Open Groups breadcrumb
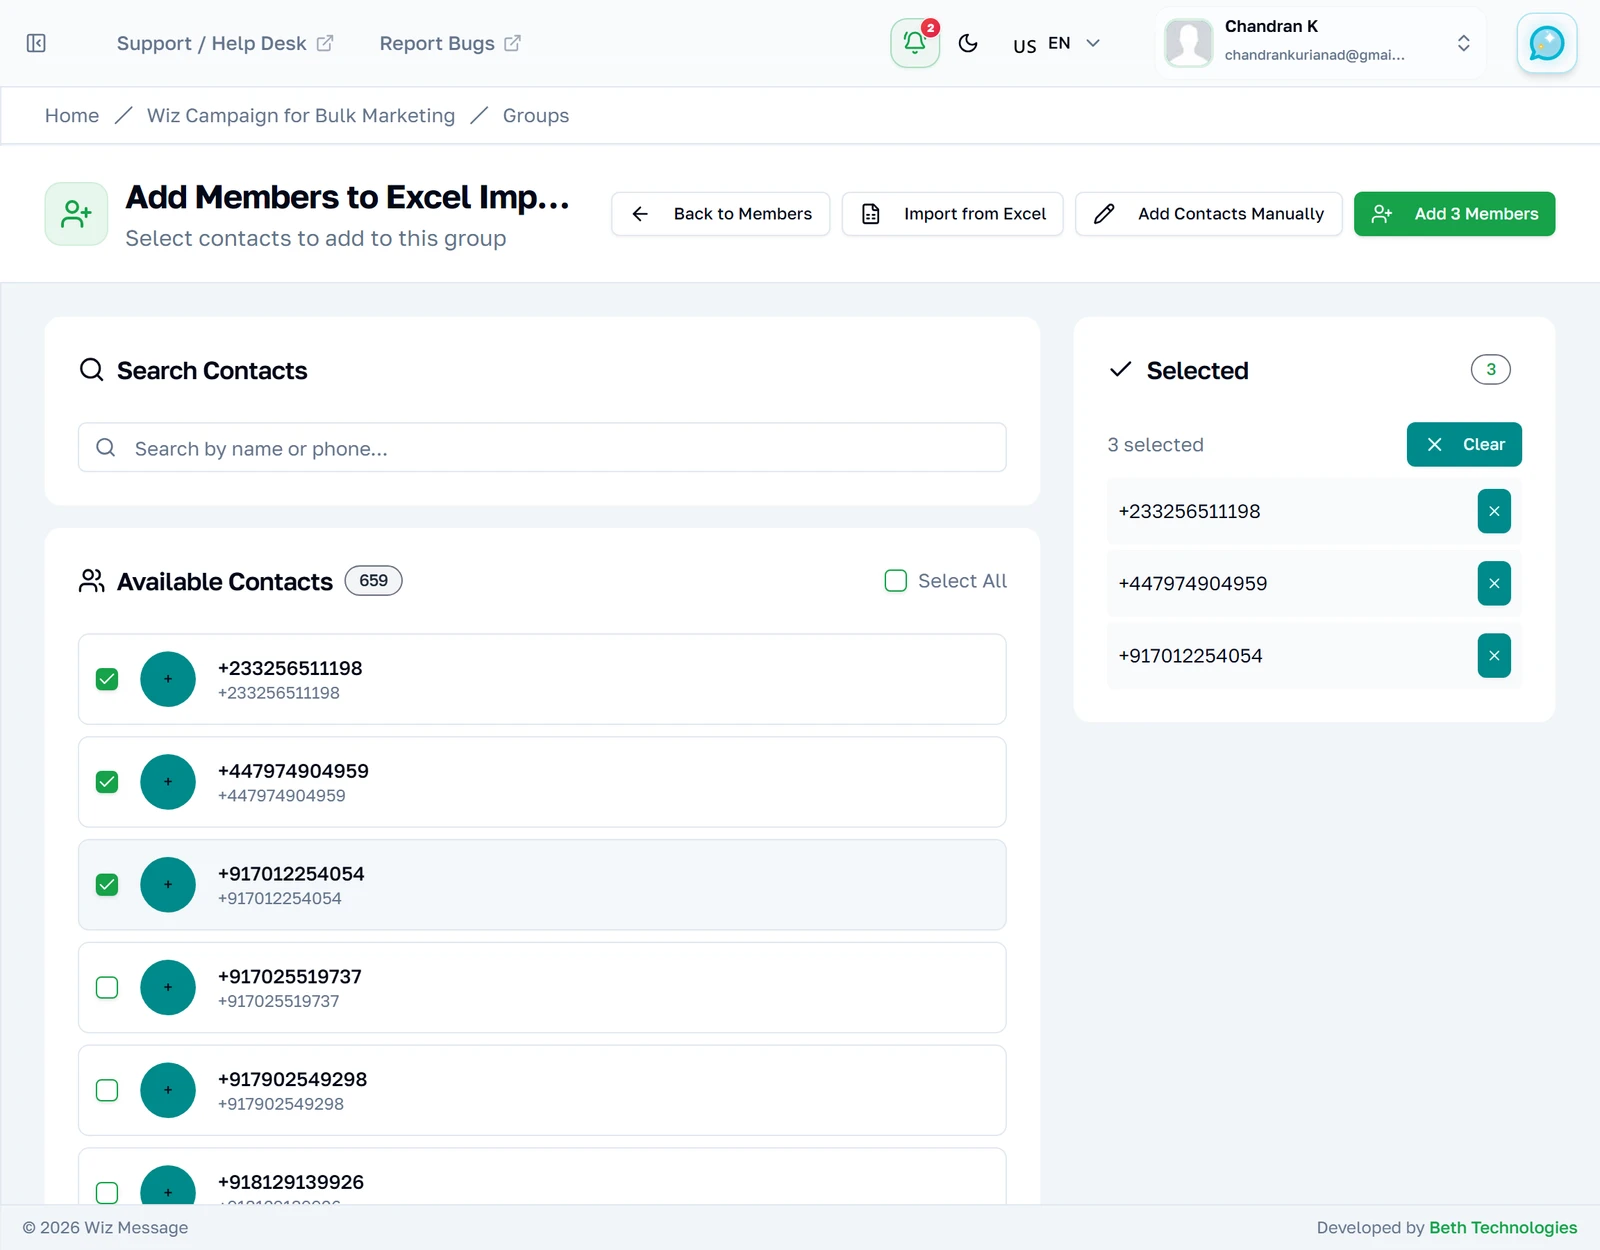 (536, 116)
